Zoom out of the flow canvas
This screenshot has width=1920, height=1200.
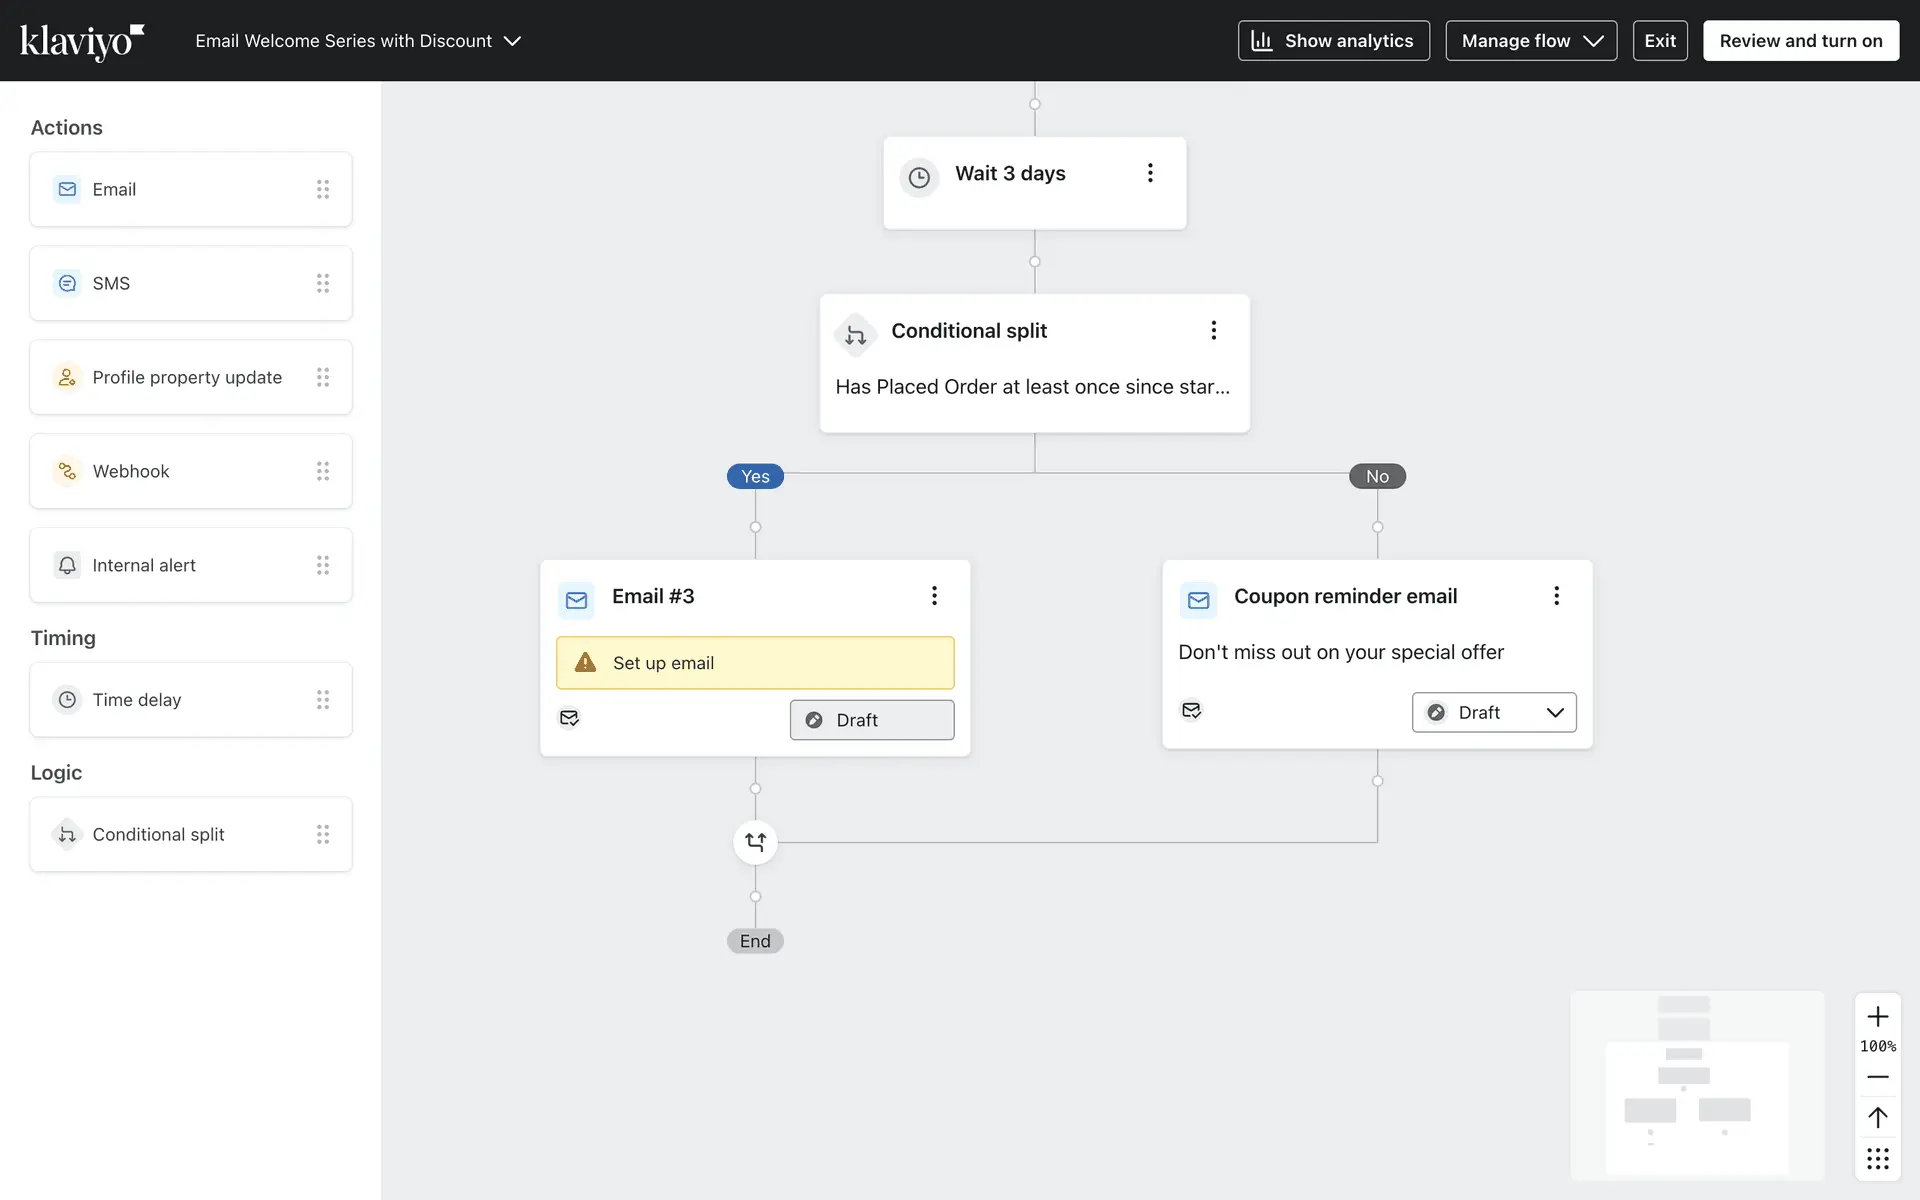pyautogui.click(x=1877, y=1077)
